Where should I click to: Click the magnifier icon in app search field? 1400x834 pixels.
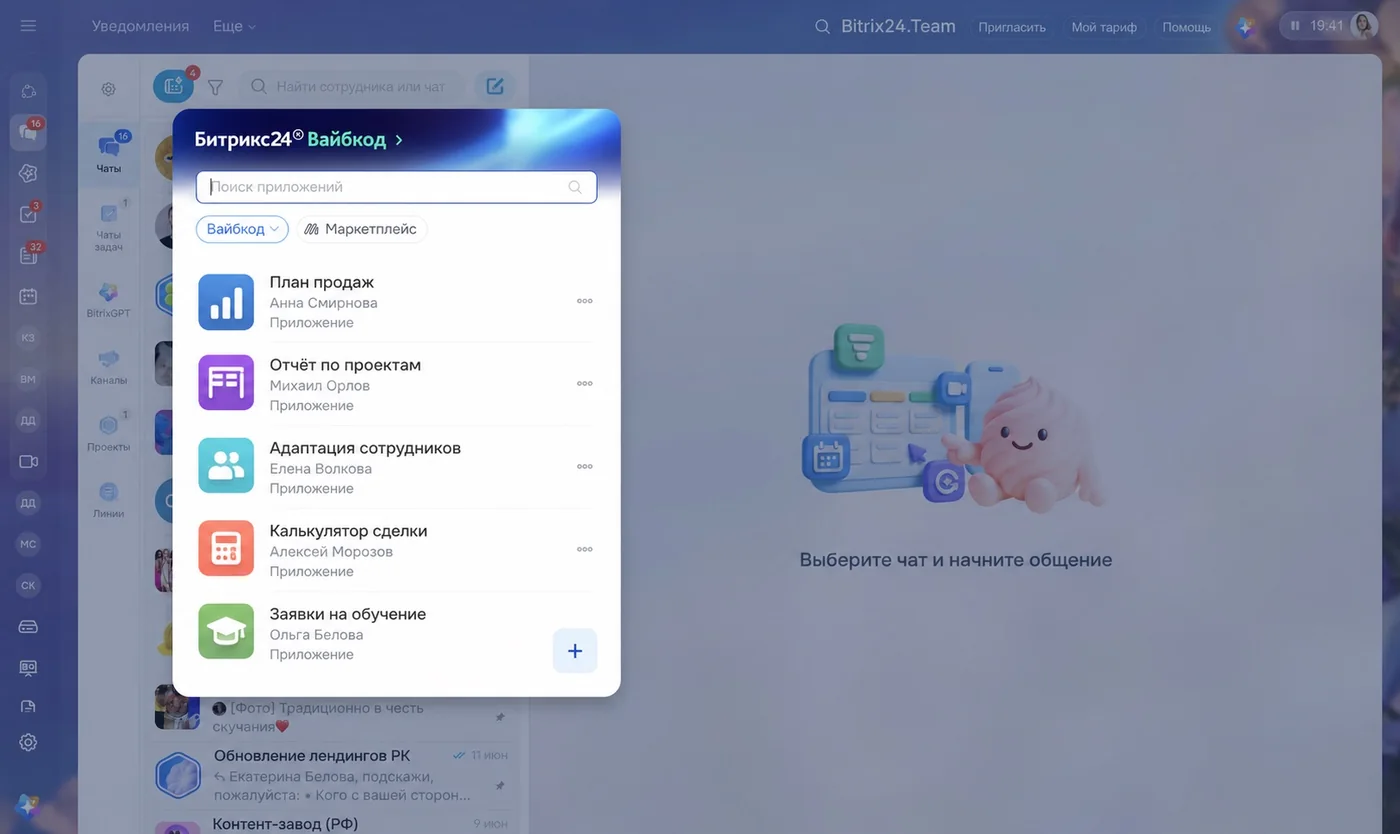[x=575, y=187]
